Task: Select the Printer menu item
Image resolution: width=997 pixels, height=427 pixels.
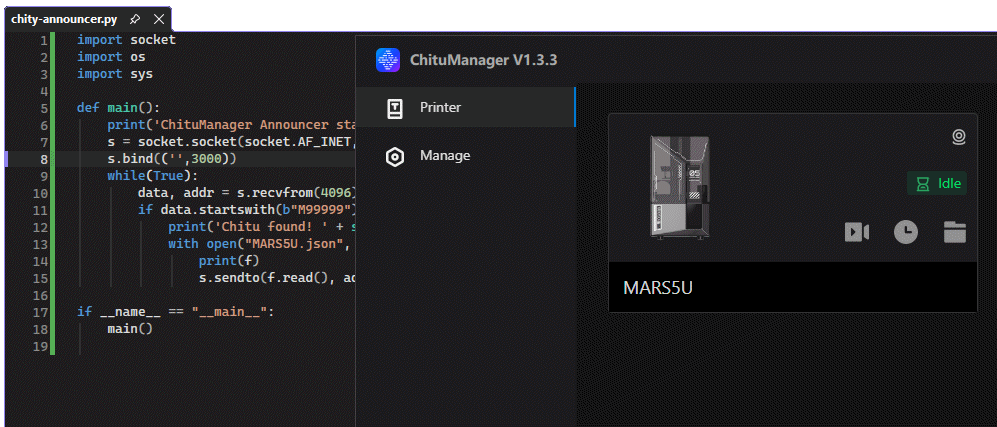Action: [465, 107]
